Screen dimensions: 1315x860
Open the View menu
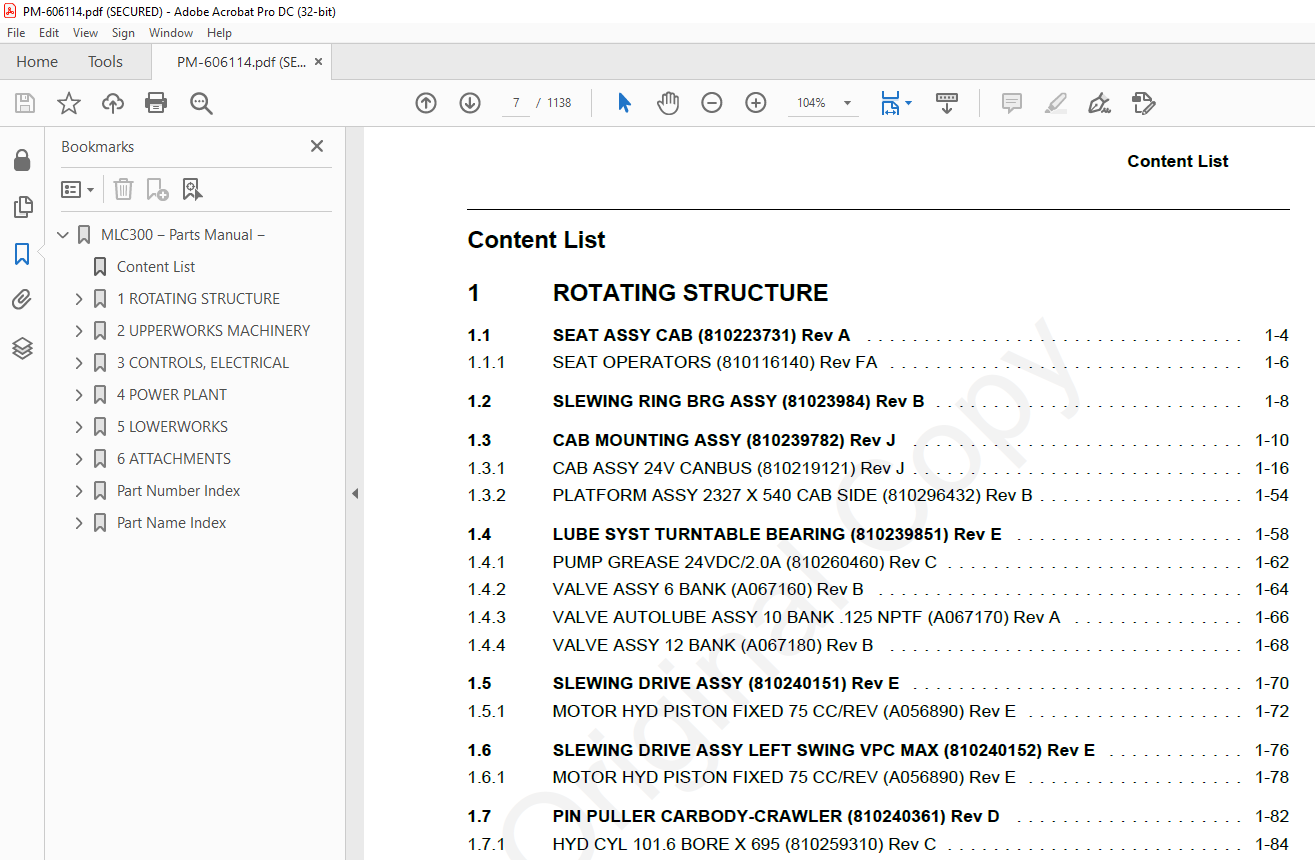(x=86, y=33)
